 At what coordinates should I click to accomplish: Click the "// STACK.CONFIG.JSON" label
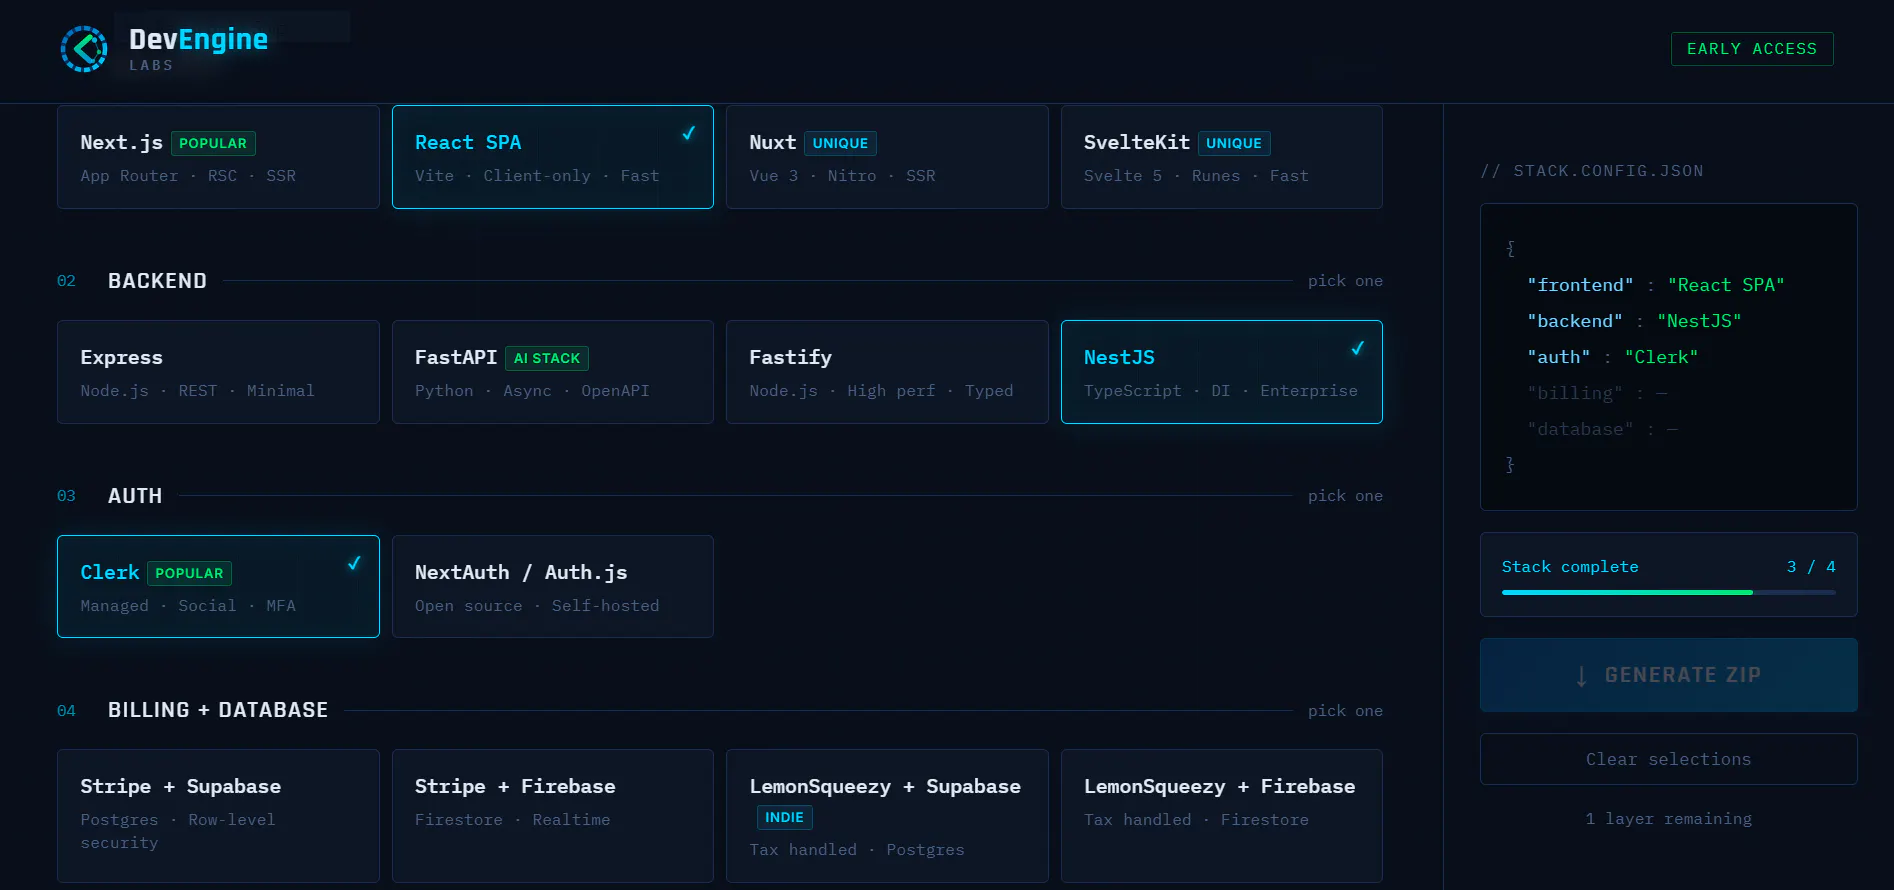coord(1592,171)
